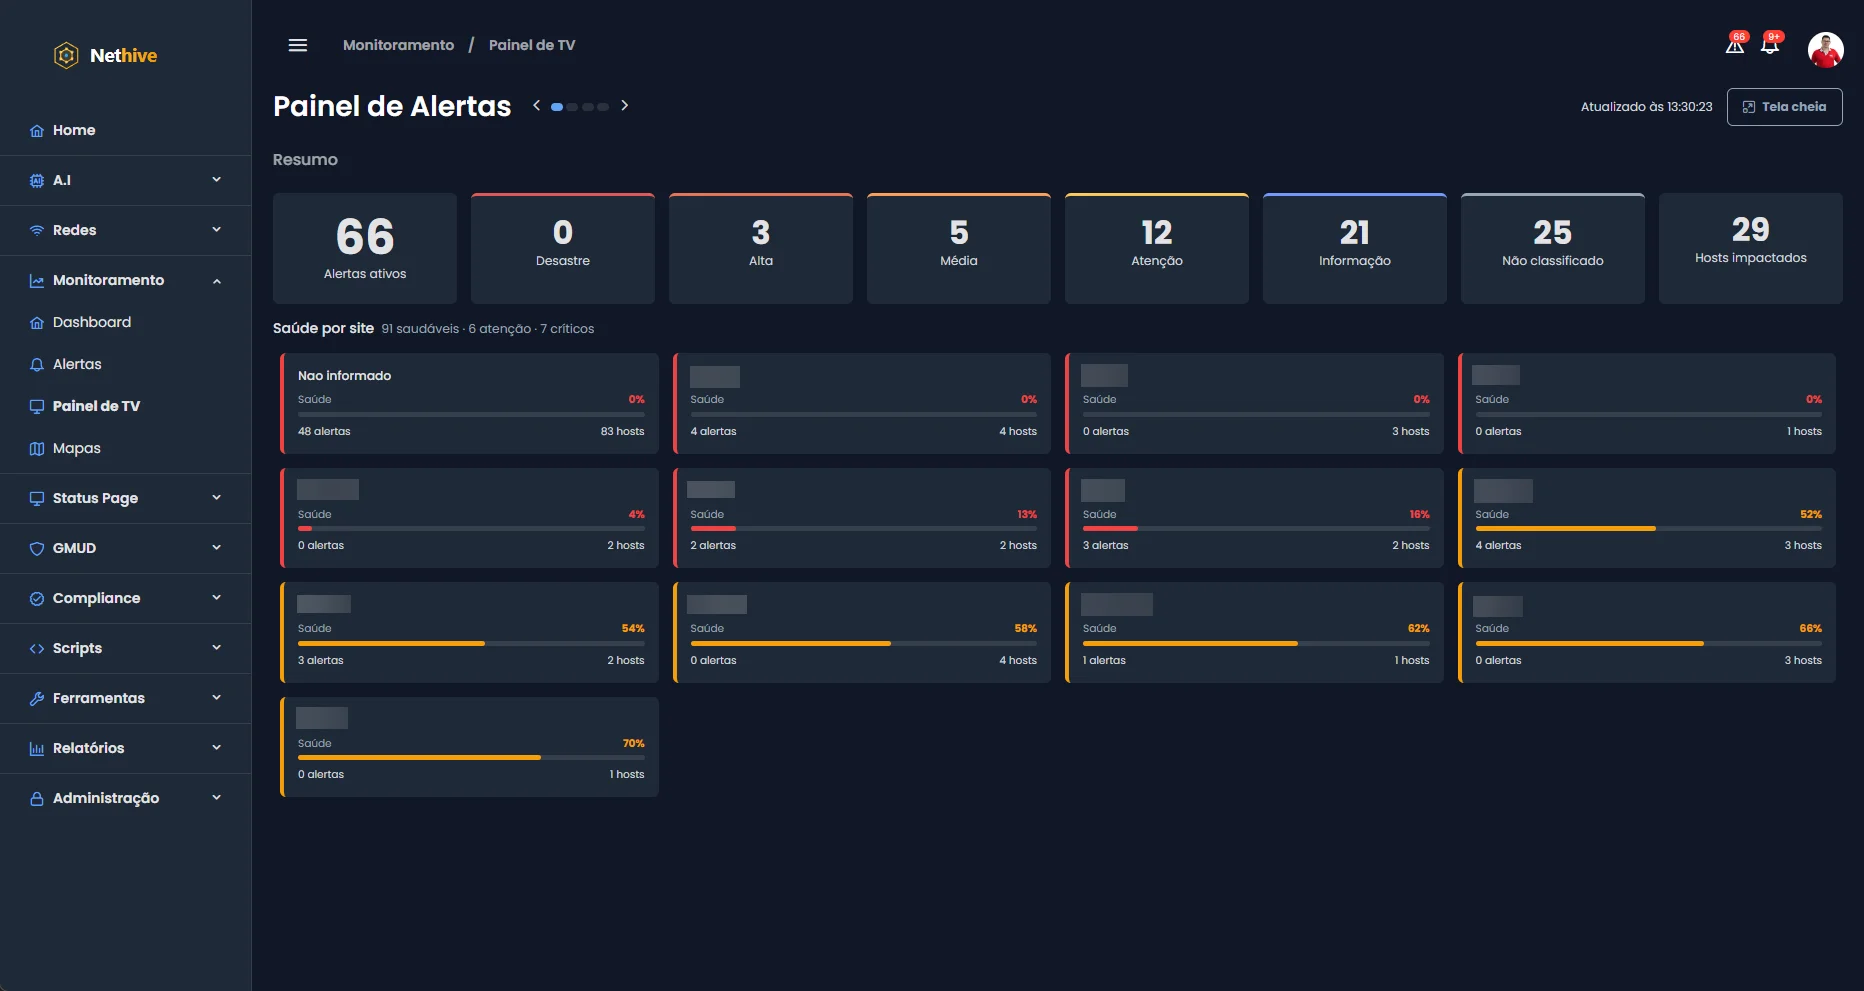Open the 3 Alta alerts card
Image resolution: width=1864 pixels, height=991 pixels.
[x=761, y=248]
